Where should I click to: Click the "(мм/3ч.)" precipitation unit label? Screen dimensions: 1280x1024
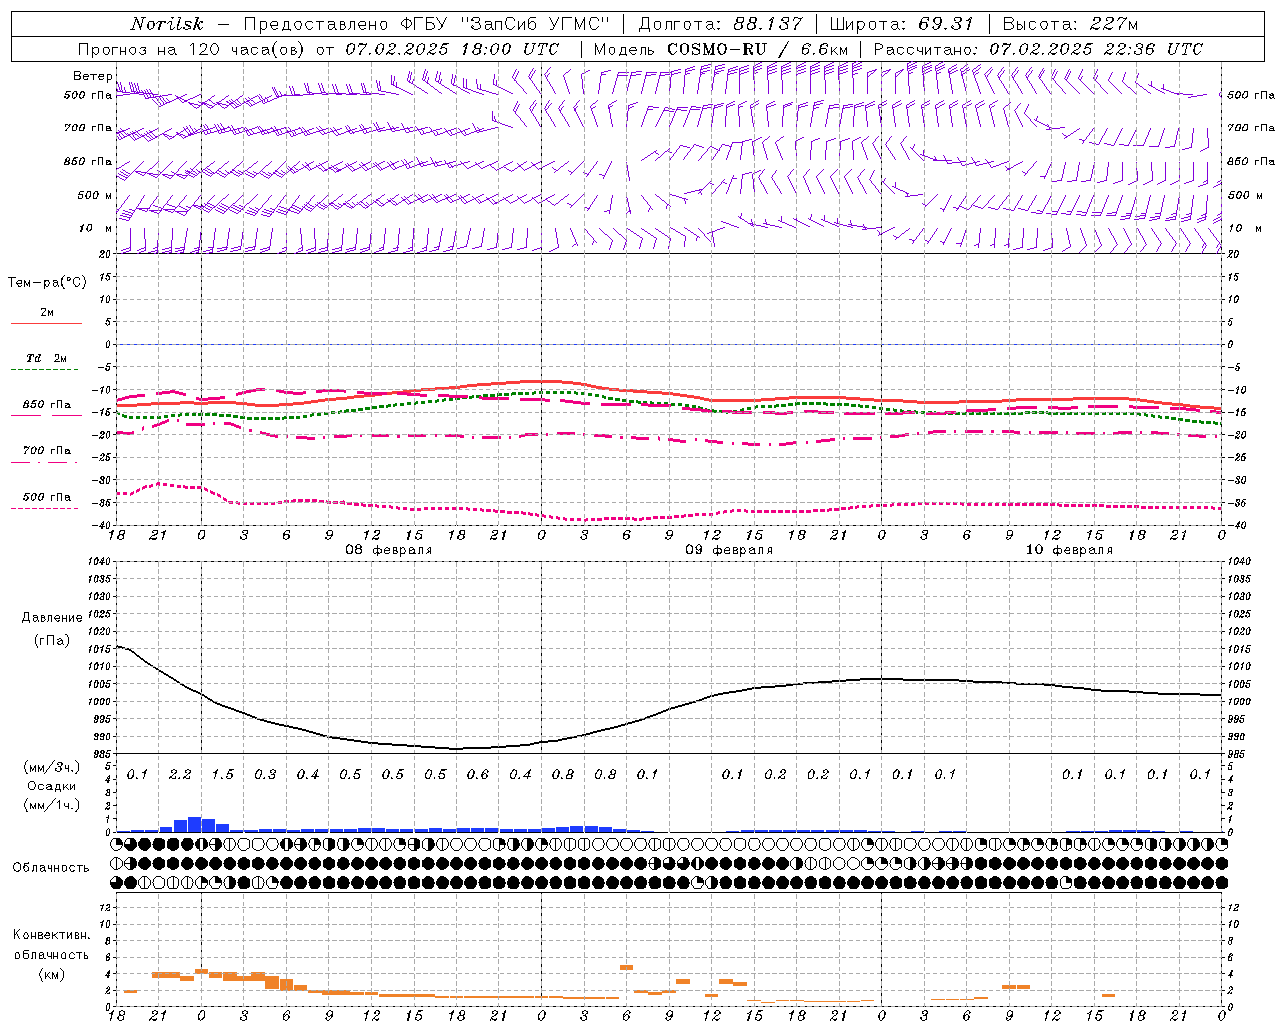(x=52, y=767)
